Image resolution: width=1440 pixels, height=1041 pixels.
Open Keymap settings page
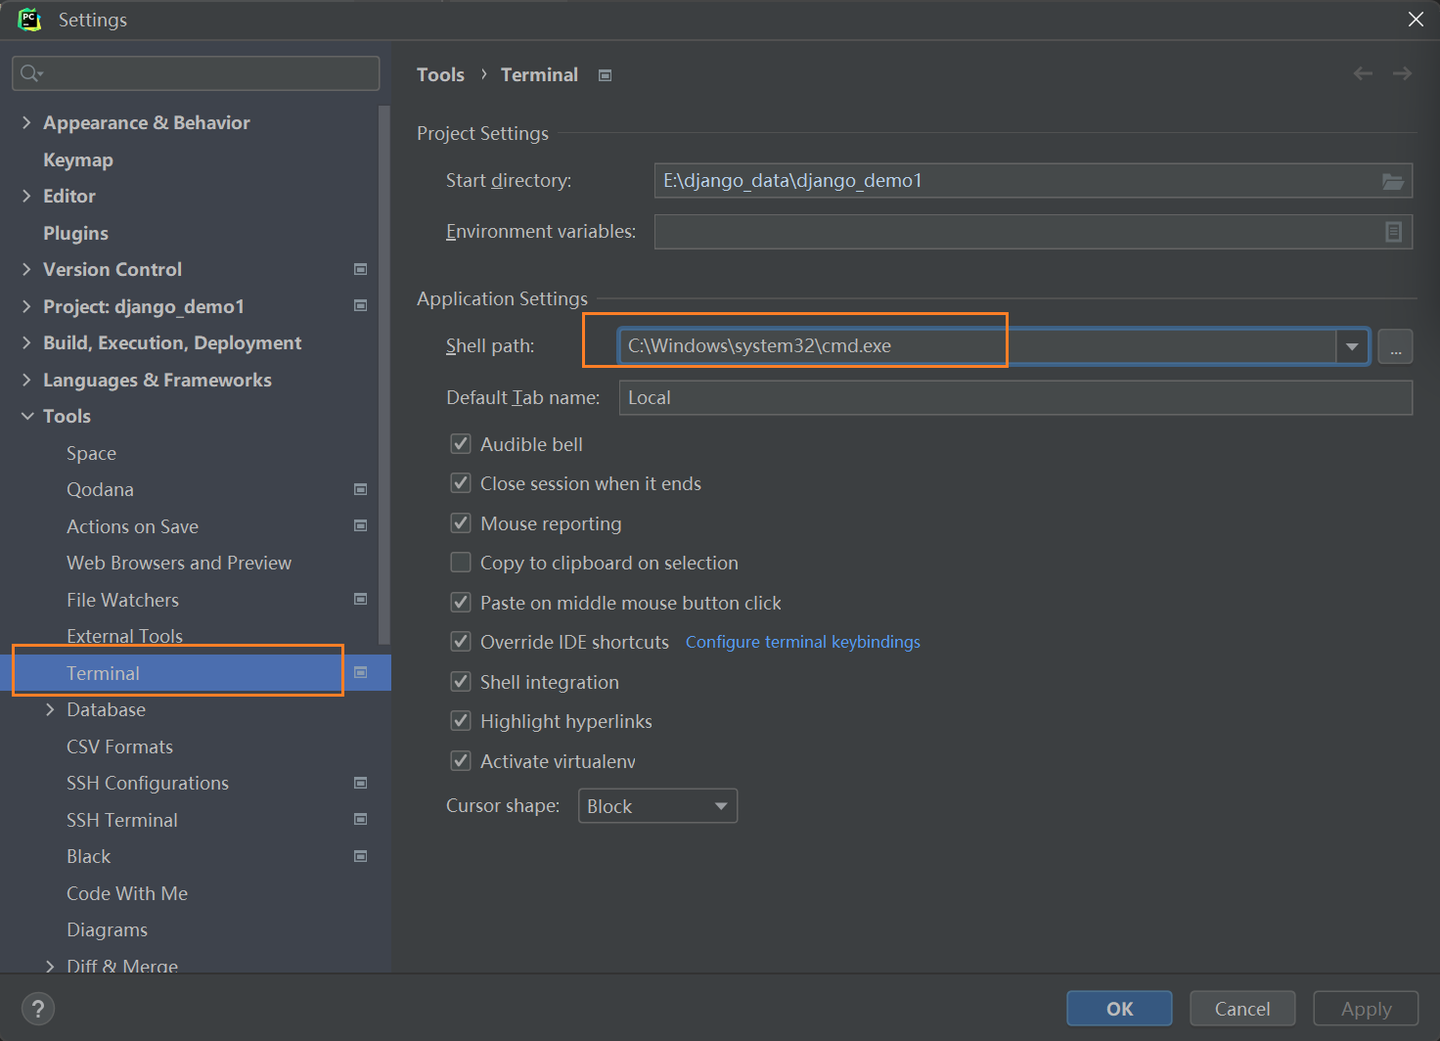[x=78, y=160]
